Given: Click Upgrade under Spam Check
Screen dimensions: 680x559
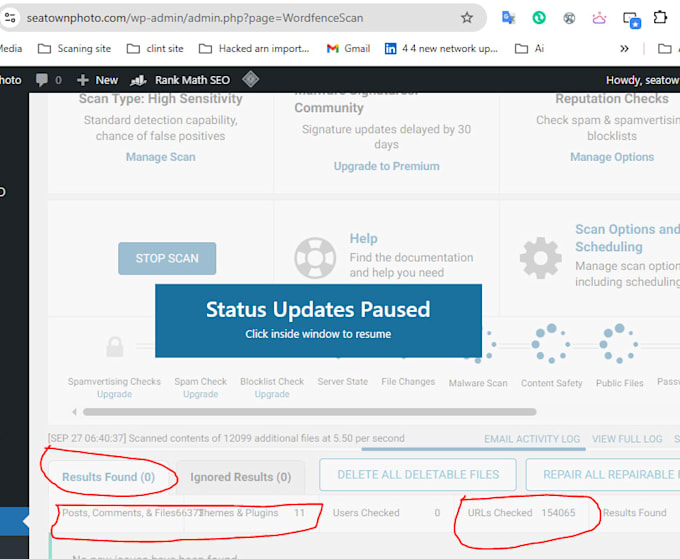Looking at the screenshot, I should tap(200, 394).
